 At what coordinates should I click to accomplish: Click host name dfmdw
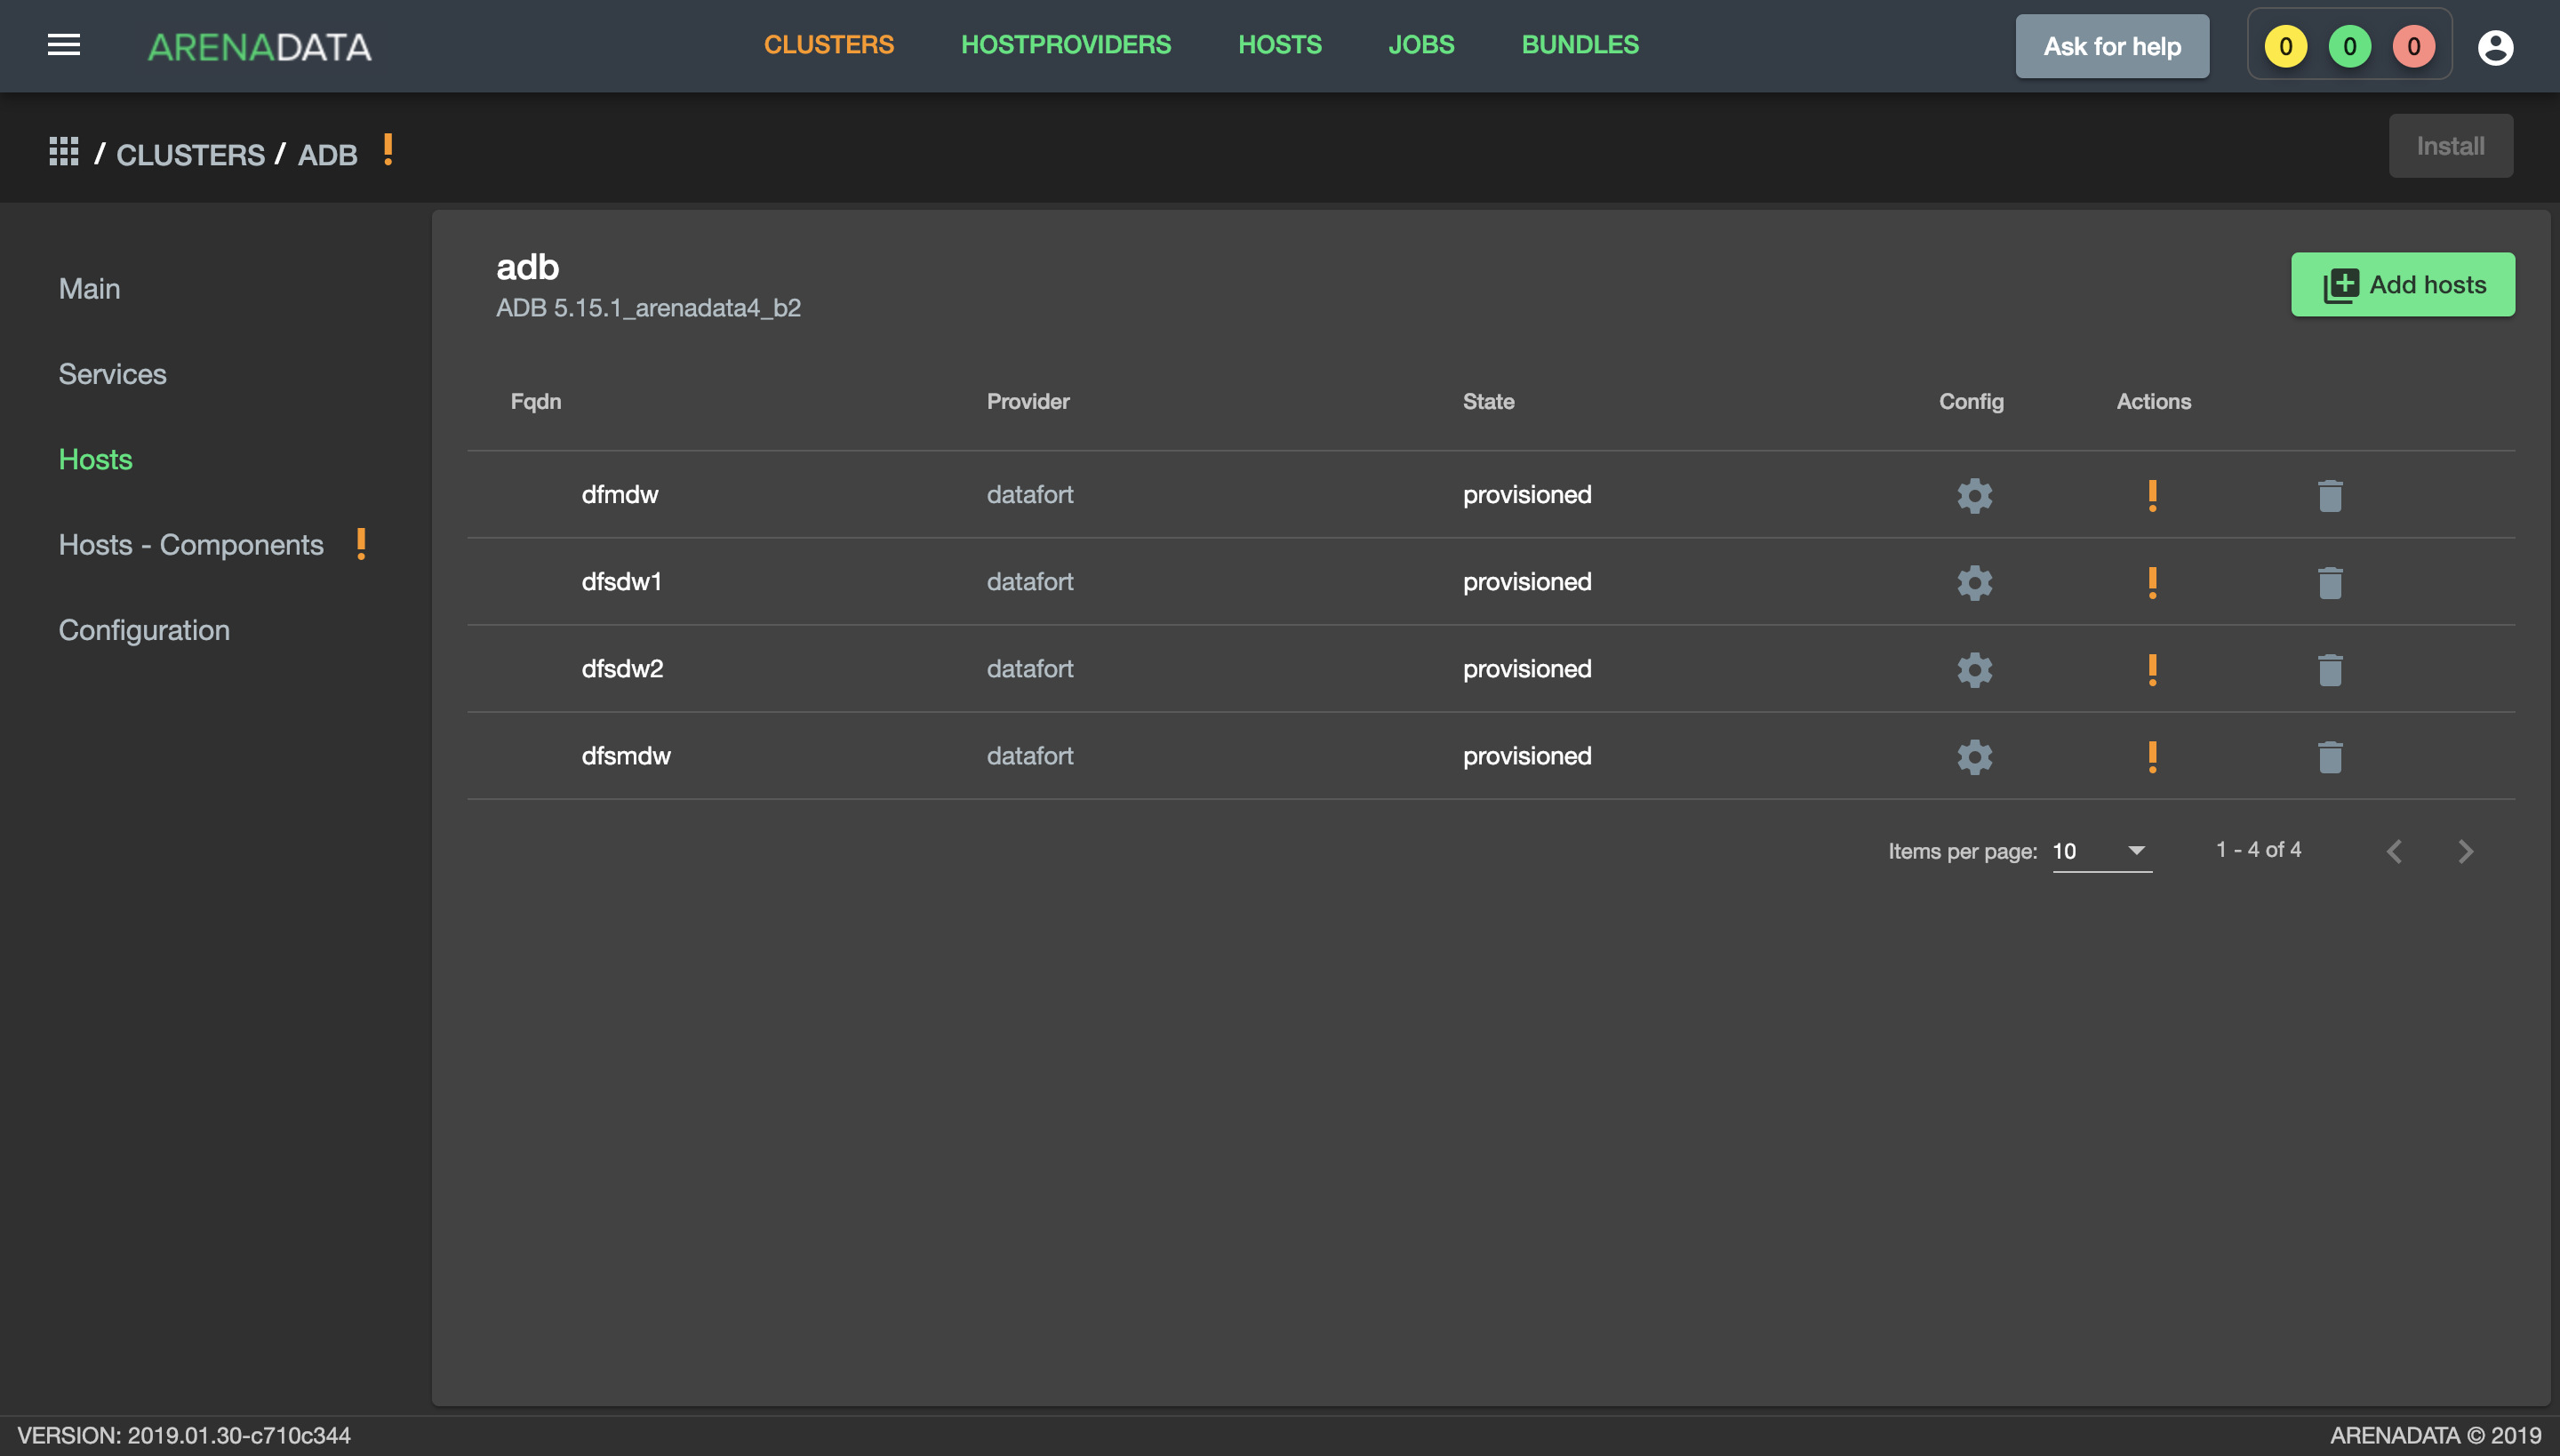619,495
